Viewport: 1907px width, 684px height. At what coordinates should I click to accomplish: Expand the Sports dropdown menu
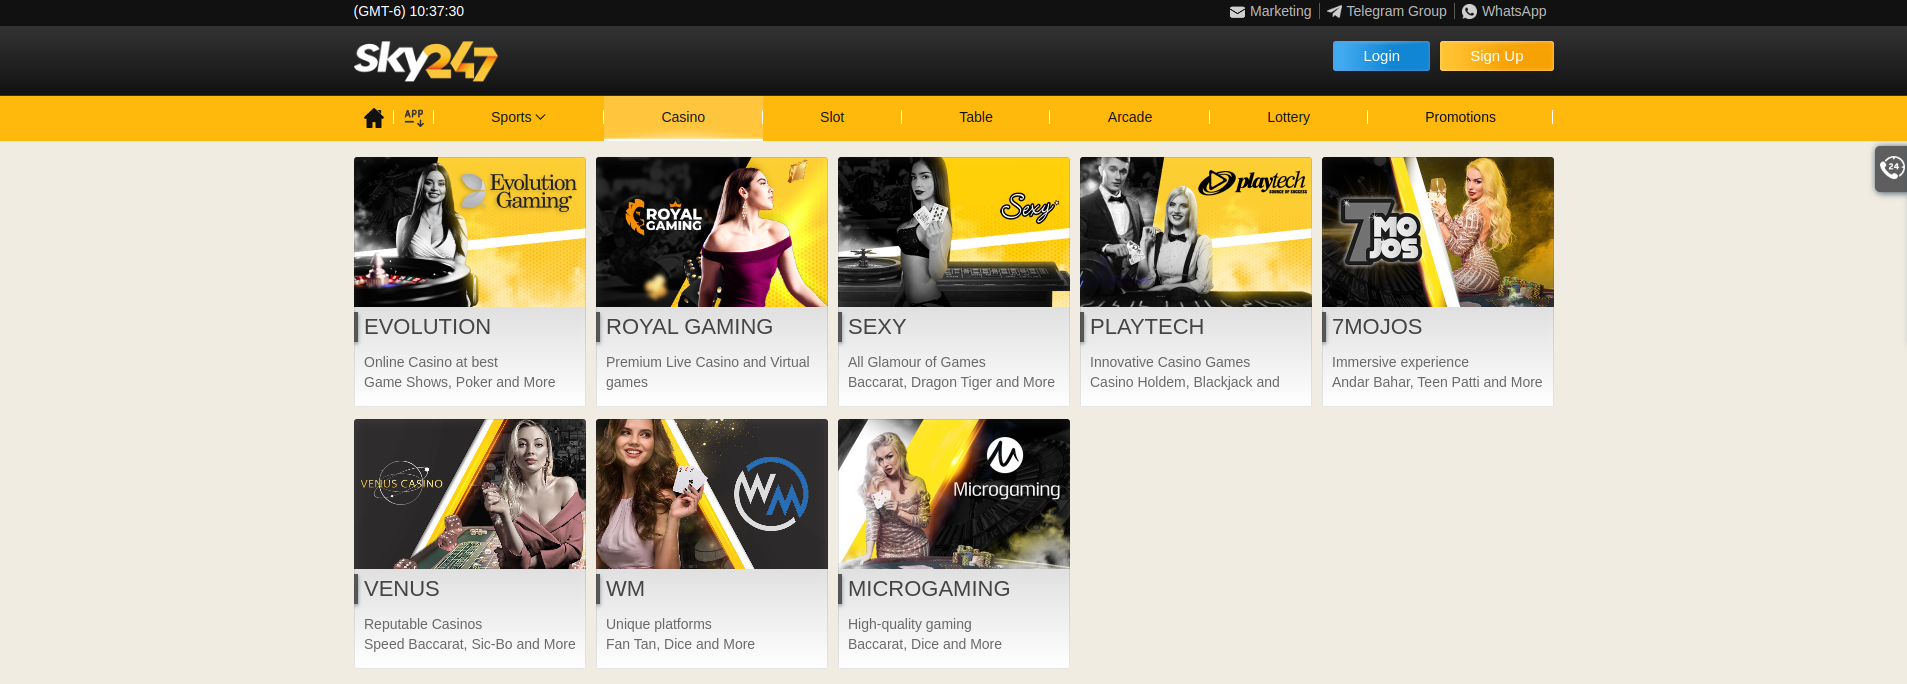pos(518,117)
